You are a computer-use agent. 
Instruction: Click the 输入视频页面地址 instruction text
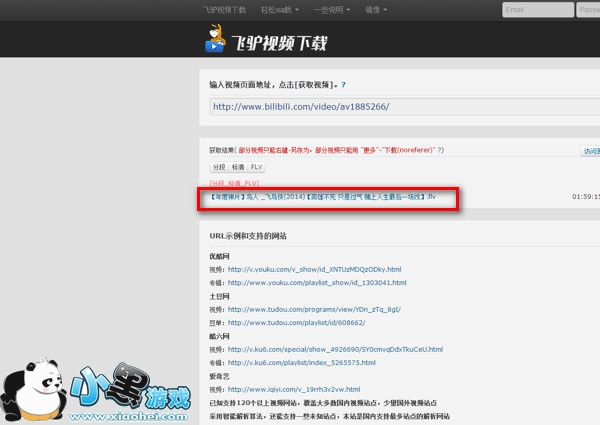click(274, 85)
